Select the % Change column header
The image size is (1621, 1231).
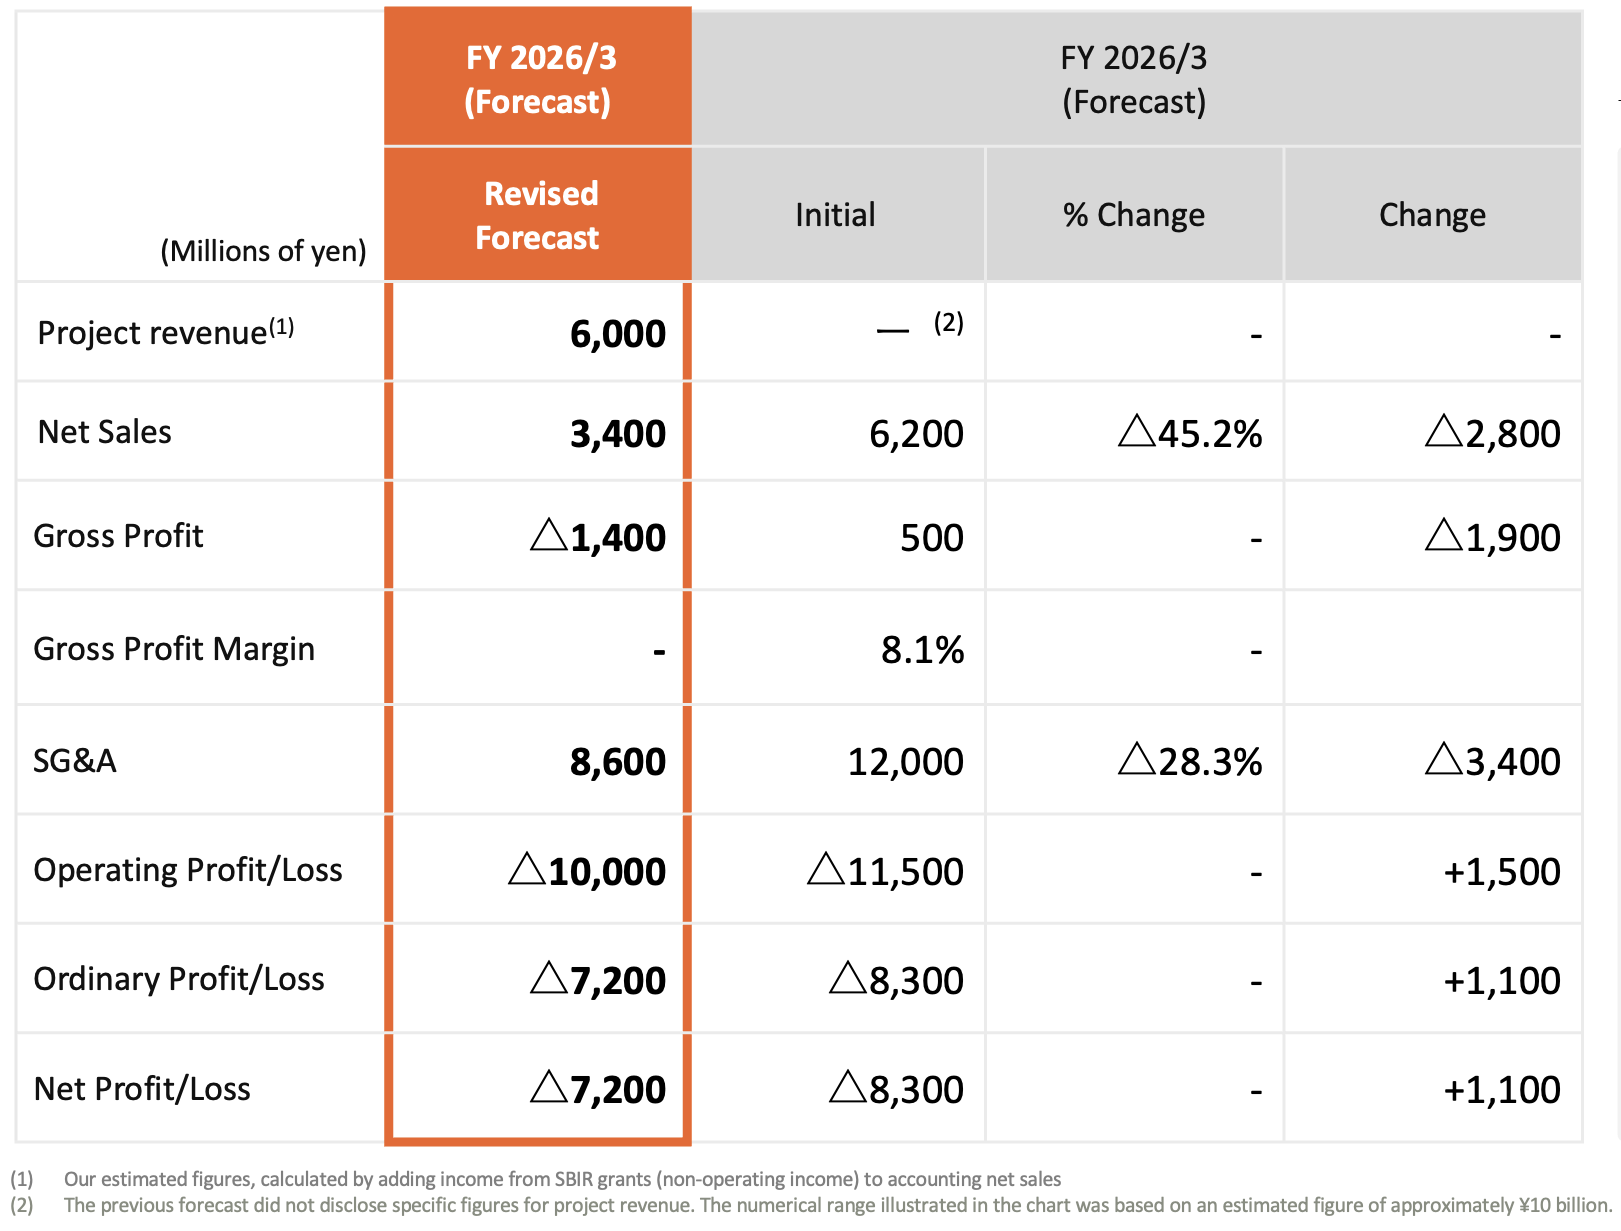1133,215
